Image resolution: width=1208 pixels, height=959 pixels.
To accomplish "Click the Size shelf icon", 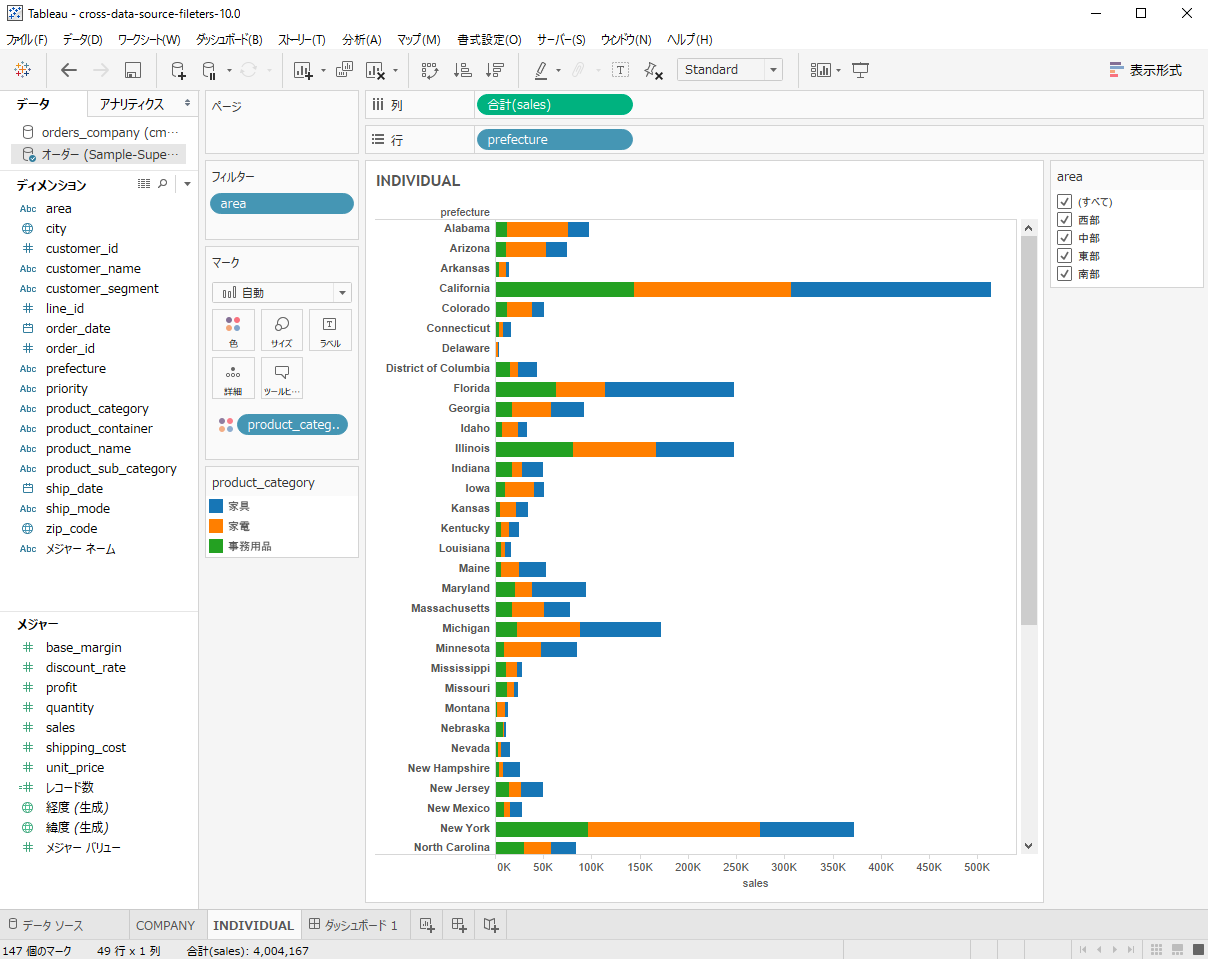I will point(281,330).
